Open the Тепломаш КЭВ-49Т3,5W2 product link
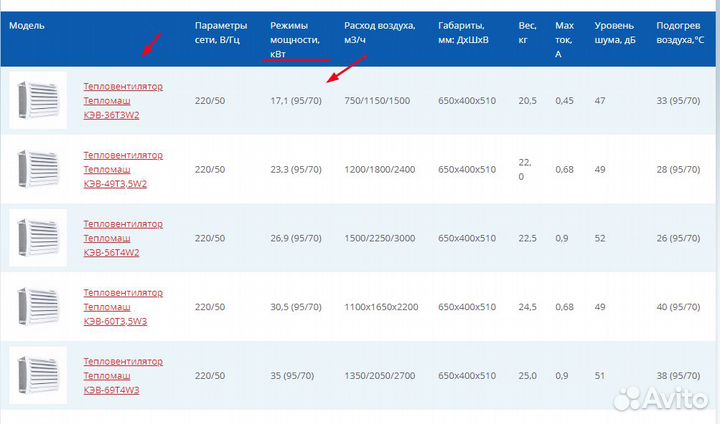The image size is (720, 424). click(122, 169)
